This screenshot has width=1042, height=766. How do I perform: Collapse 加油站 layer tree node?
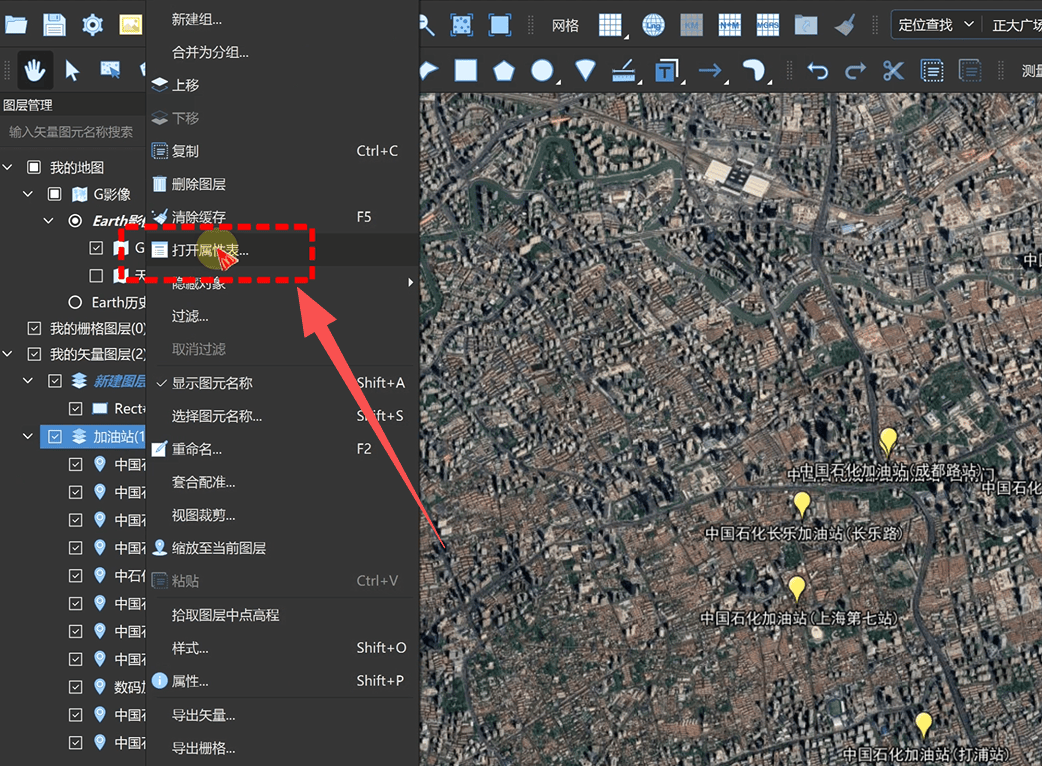28,436
